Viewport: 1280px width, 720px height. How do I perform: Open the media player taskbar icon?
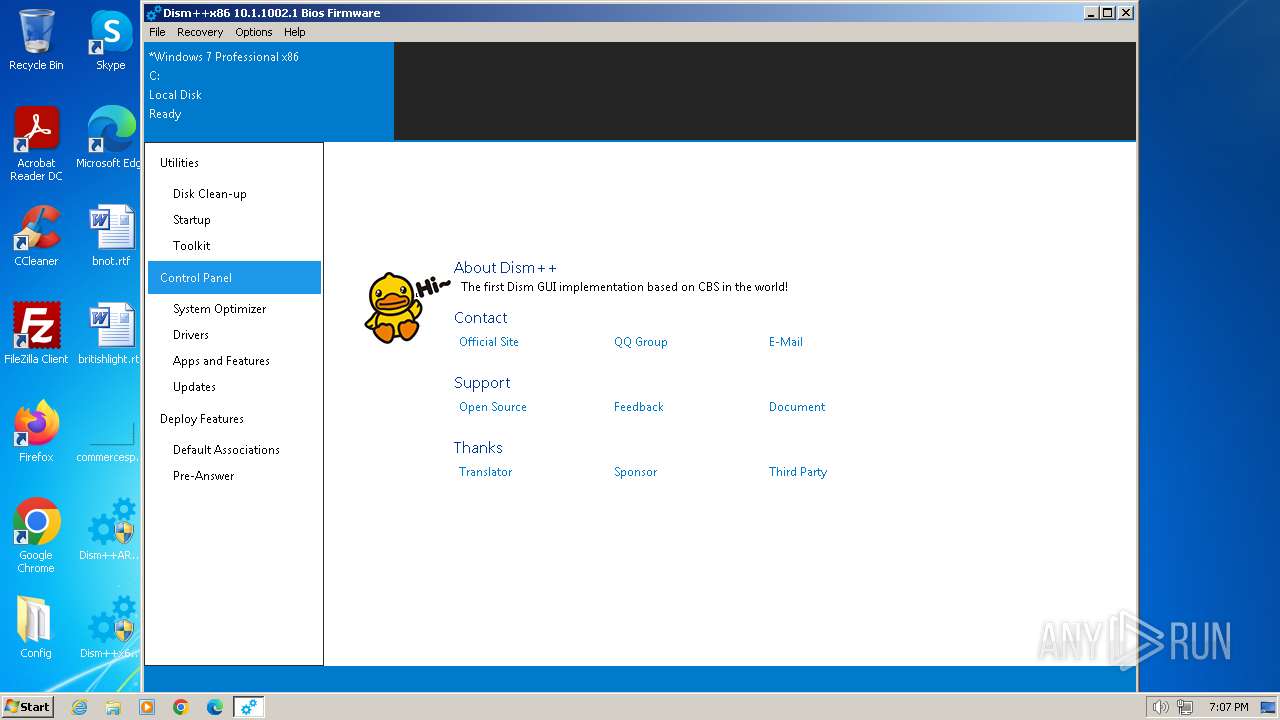147,707
